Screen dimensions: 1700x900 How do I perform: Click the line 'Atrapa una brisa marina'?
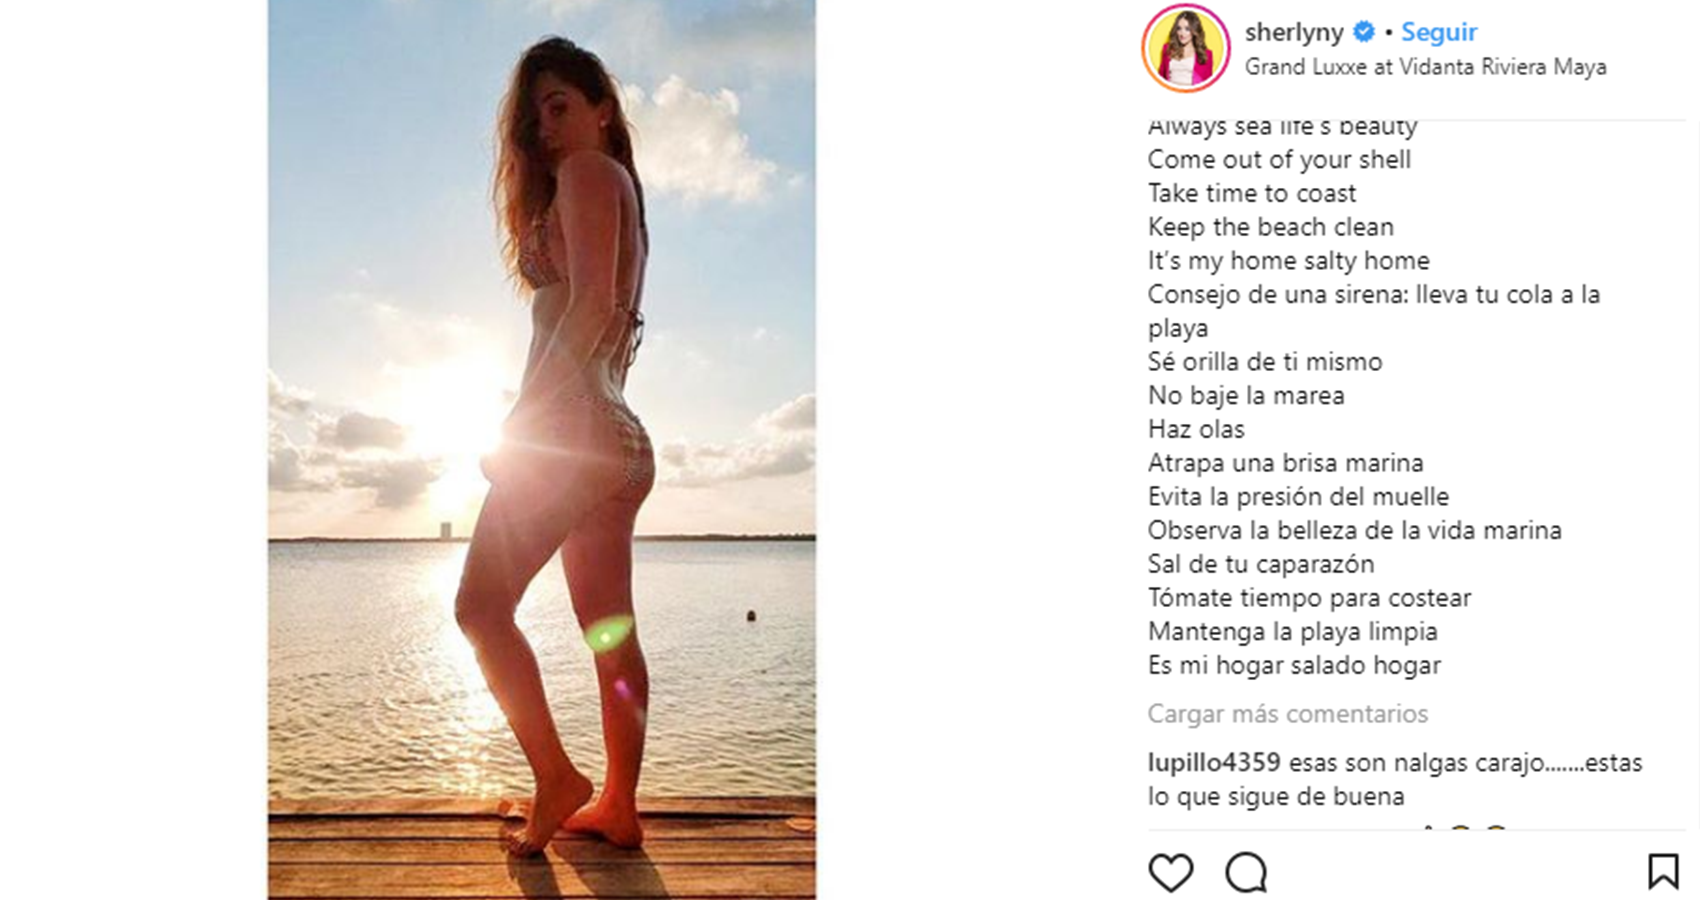[1285, 463]
